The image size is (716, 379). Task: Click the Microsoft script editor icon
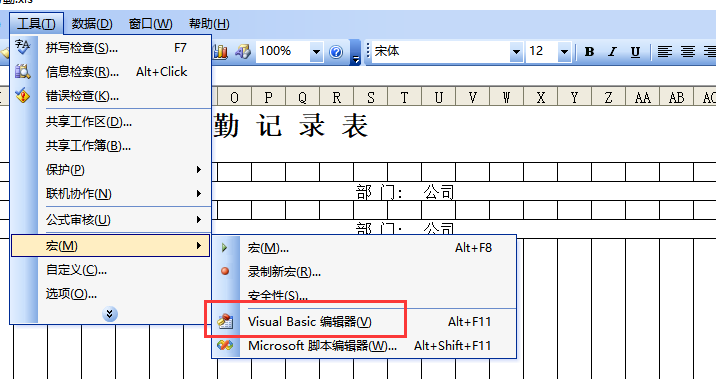point(225,345)
